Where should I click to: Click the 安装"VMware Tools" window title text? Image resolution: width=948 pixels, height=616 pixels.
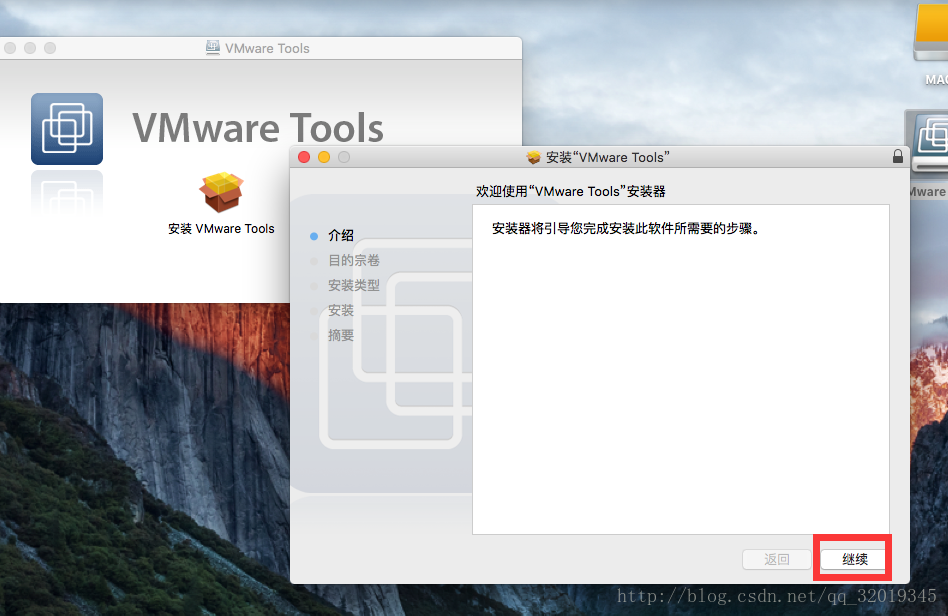pos(608,157)
